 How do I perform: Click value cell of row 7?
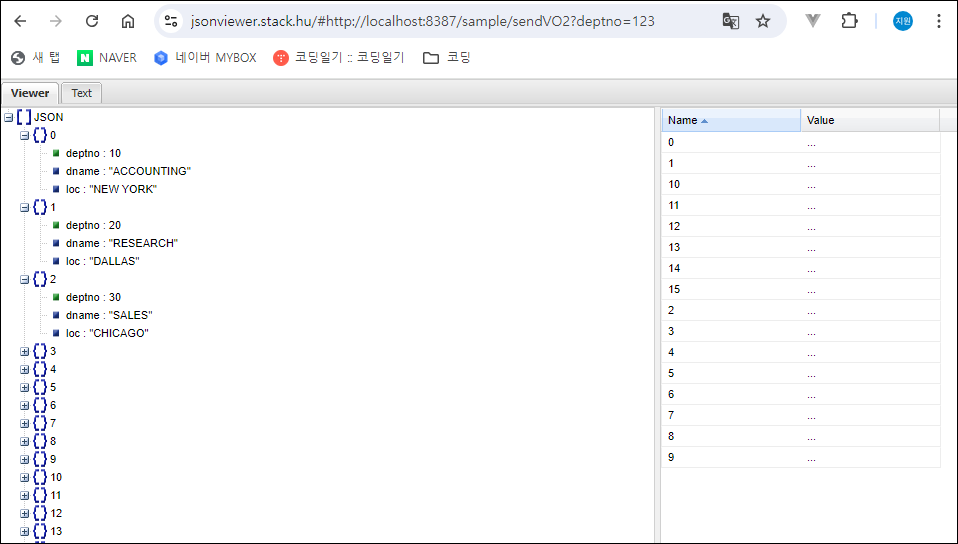(x=870, y=416)
